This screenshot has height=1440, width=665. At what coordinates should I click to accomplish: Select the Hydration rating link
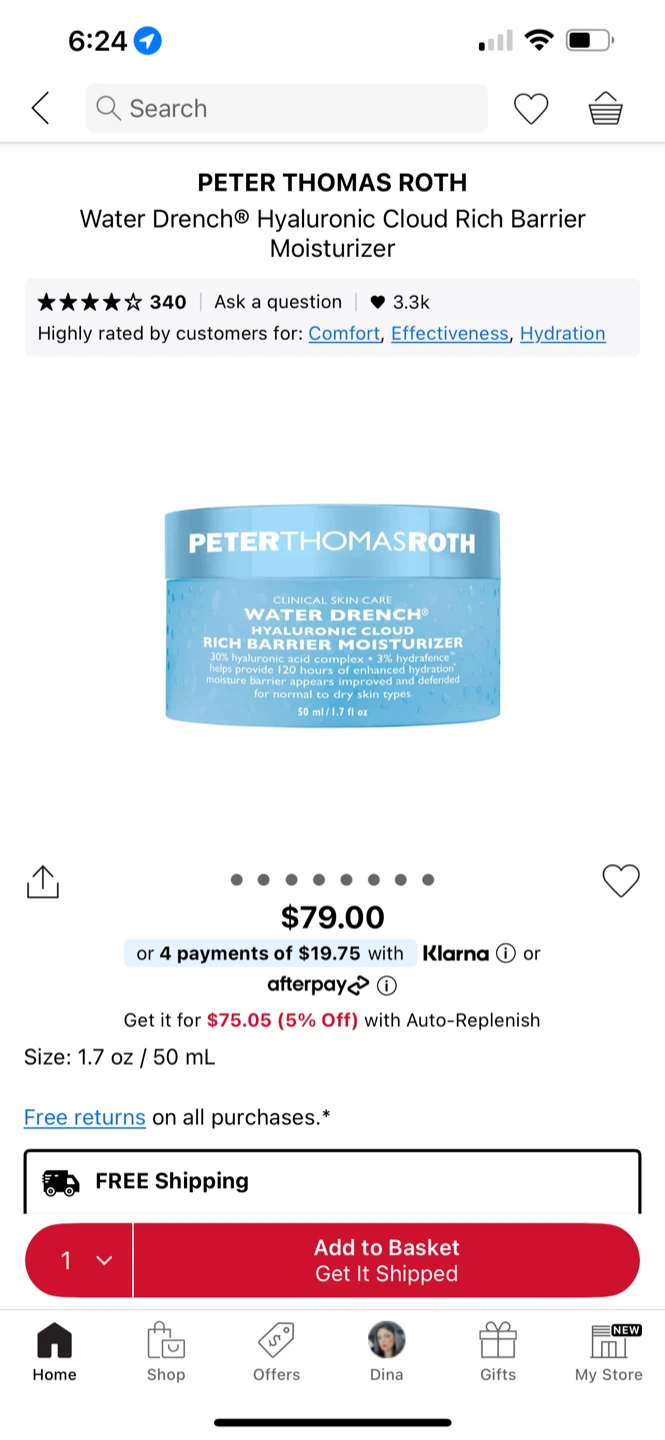(563, 334)
